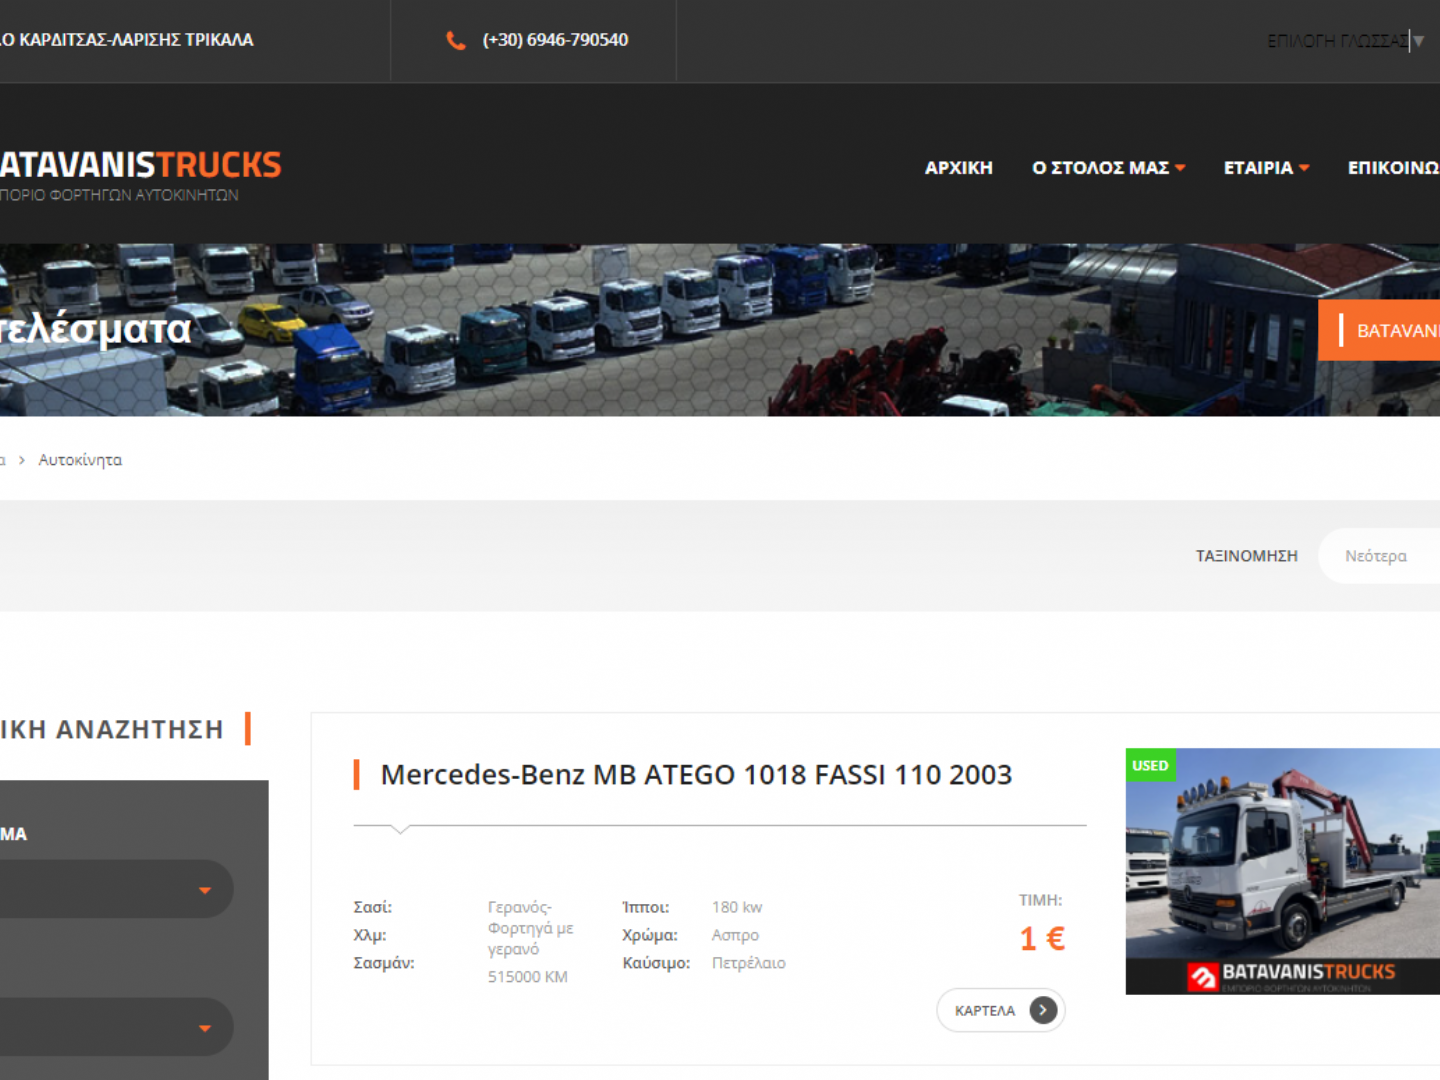Open the first sidebar filter dropdown
This screenshot has height=1080, width=1440.
tap(116, 889)
